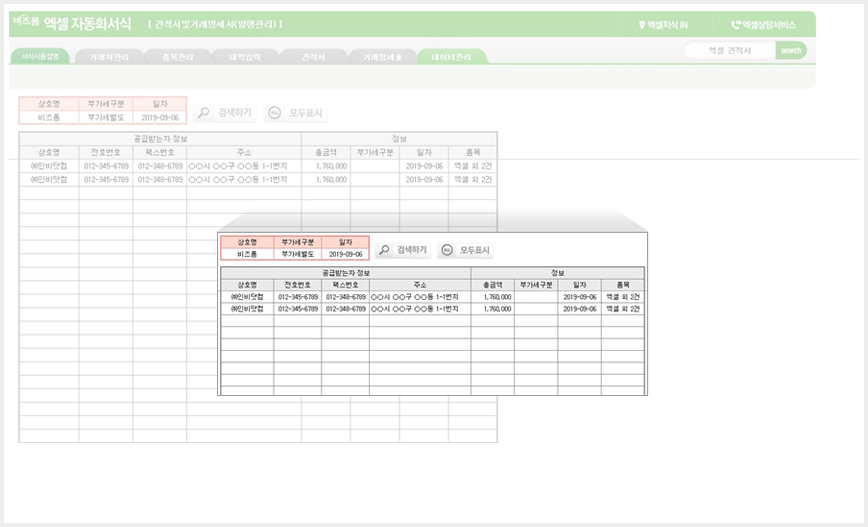
Task: Select first row 엑셀 외 2건 cell in enlarged inset
Action: click(x=623, y=297)
